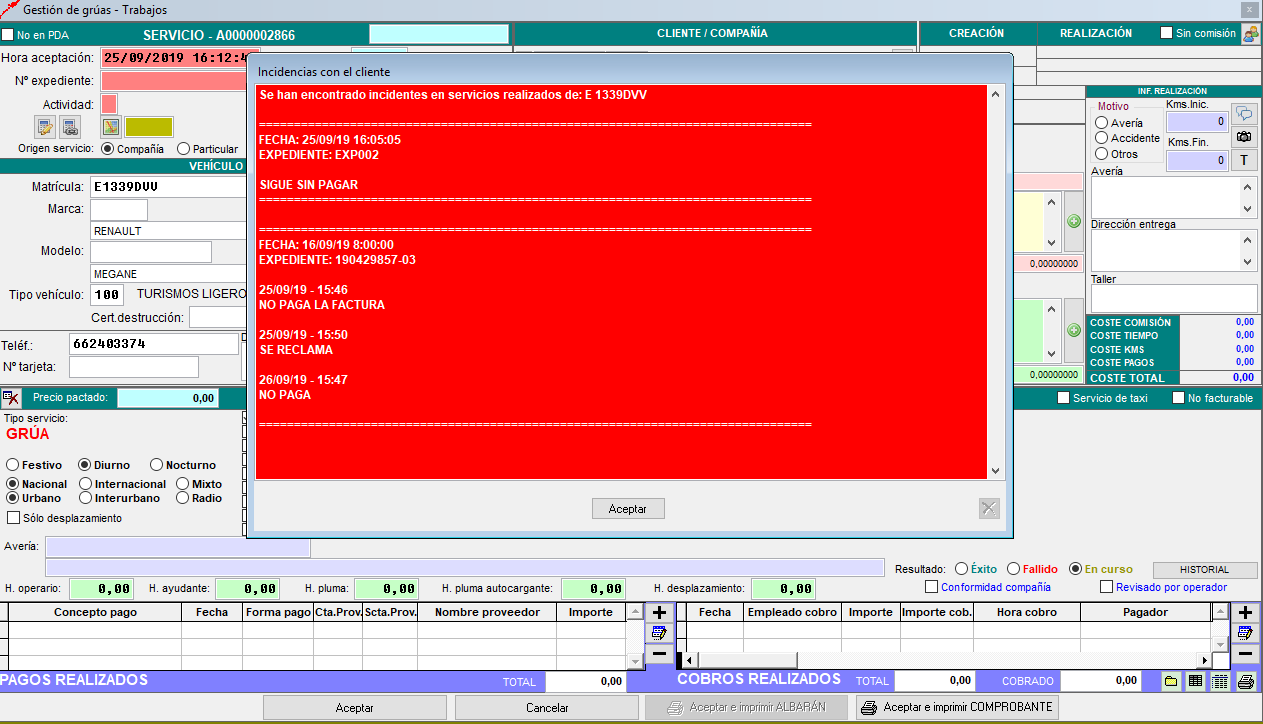1263x724 pixels.
Task: Tick the No en PDA checkbox
Action: pos(9,35)
